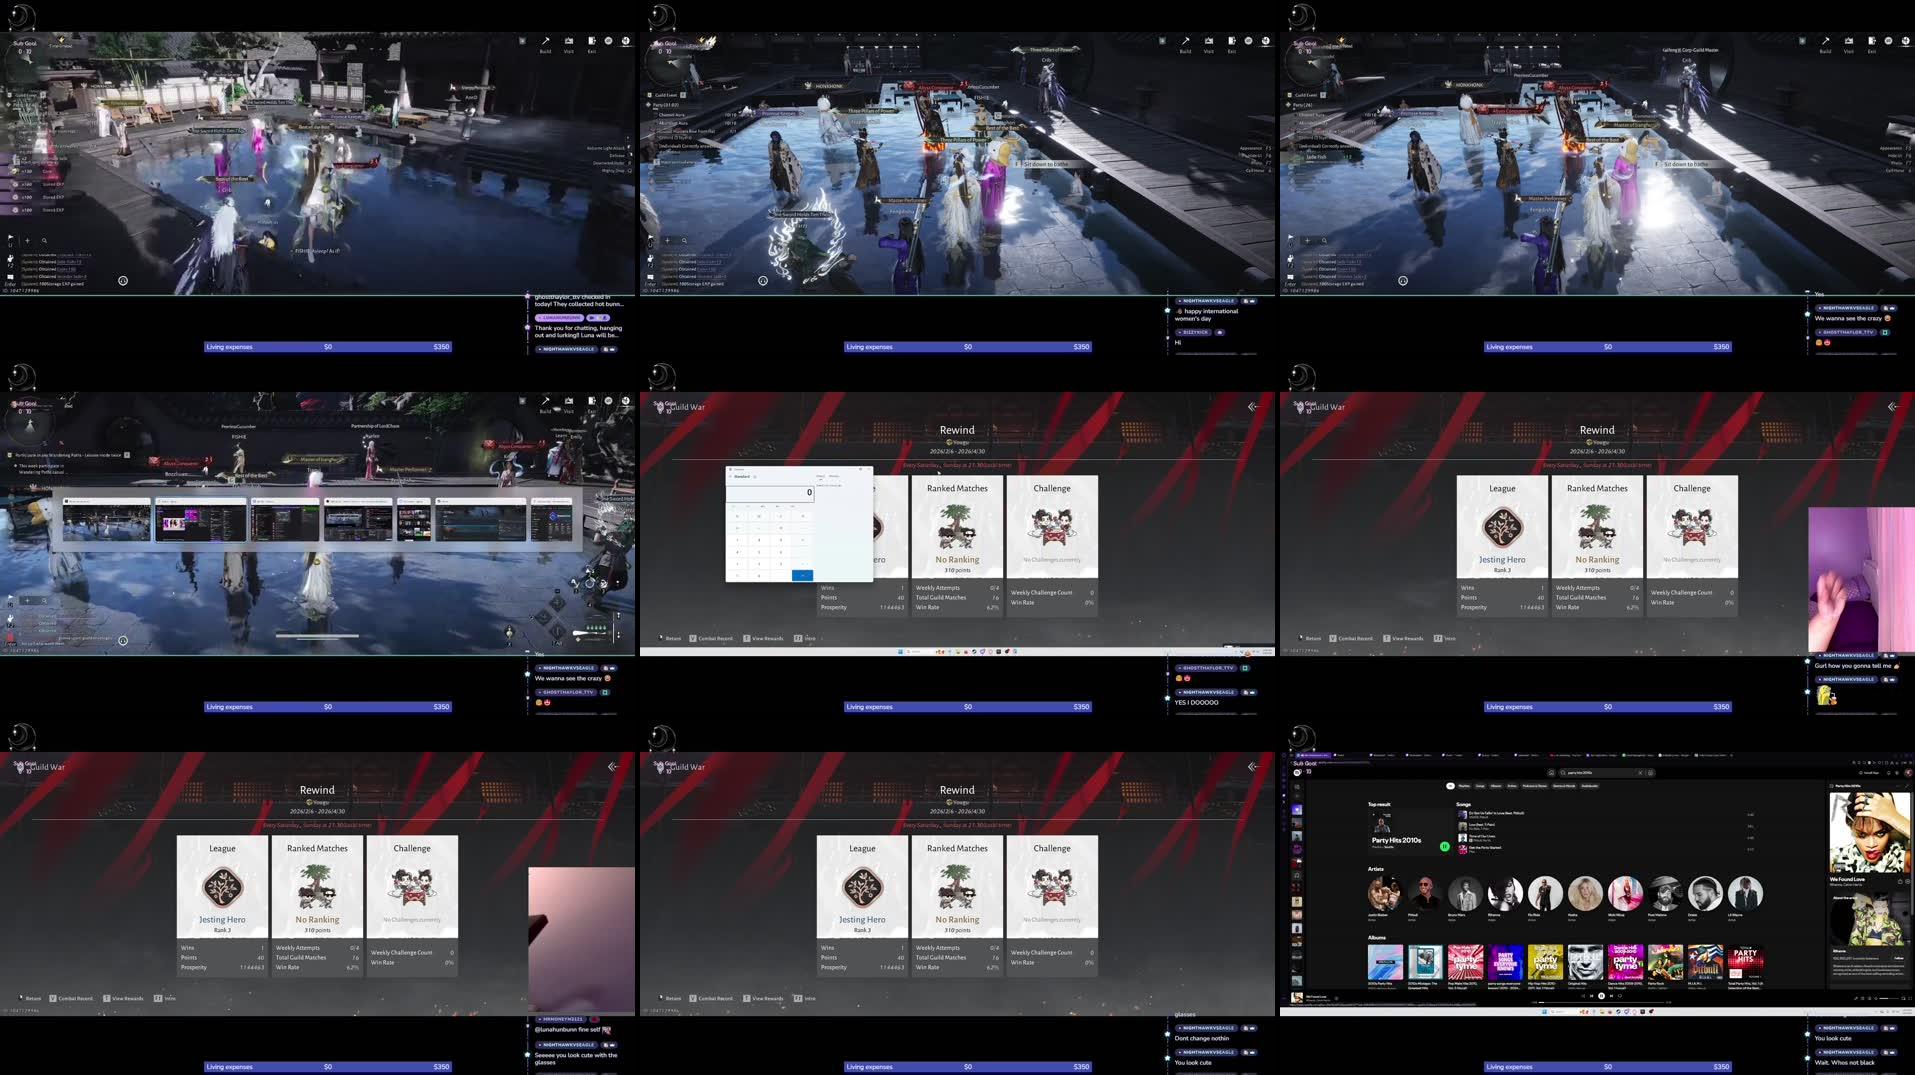Image resolution: width=1915 pixels, height=1075 pixels.
Task: Click the Exit icon in the top HUD
Action: [592, 41]
